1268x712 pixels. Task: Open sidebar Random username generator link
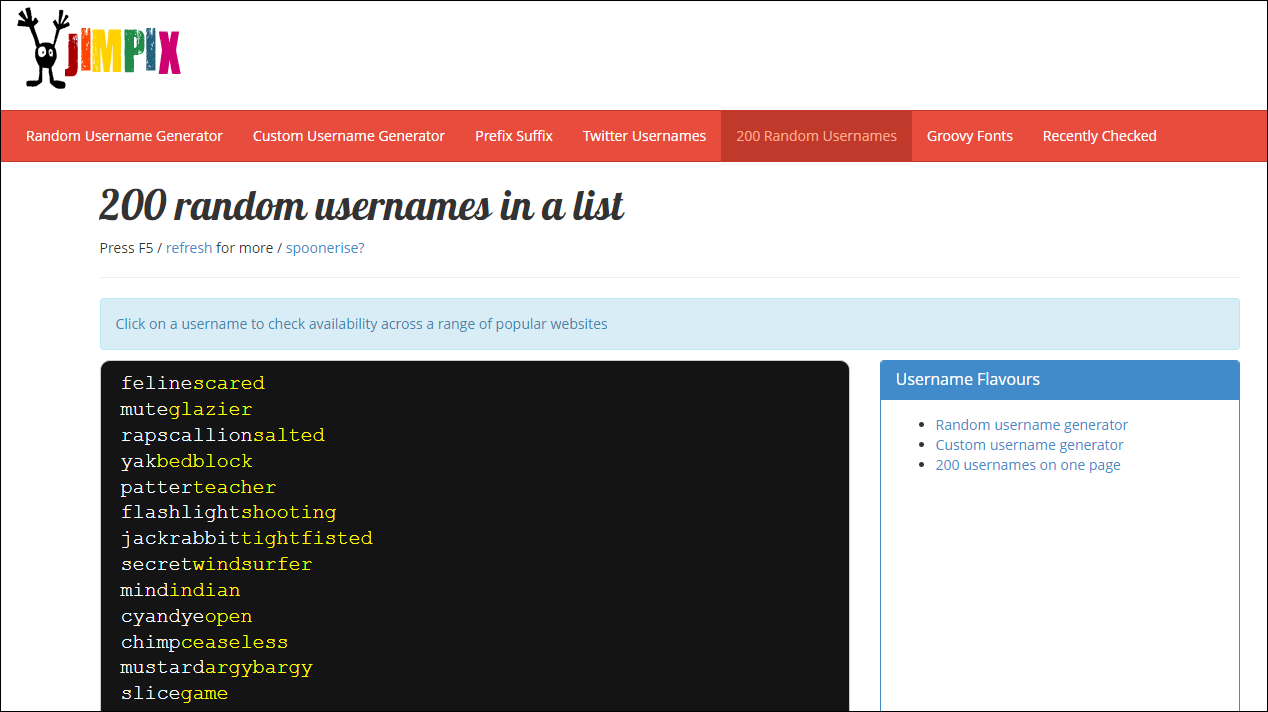pyautogui.click(x=1031, y=425)
